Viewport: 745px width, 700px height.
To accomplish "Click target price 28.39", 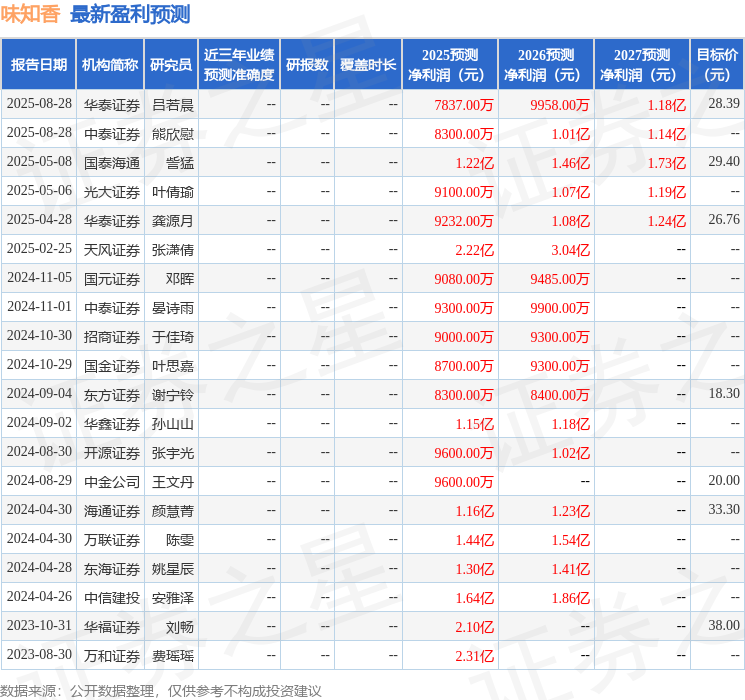I will pos(724,104).
